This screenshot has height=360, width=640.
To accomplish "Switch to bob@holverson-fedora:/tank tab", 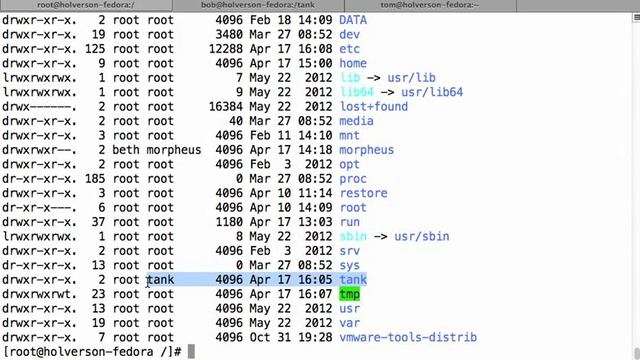I will (x=258, y=5).
